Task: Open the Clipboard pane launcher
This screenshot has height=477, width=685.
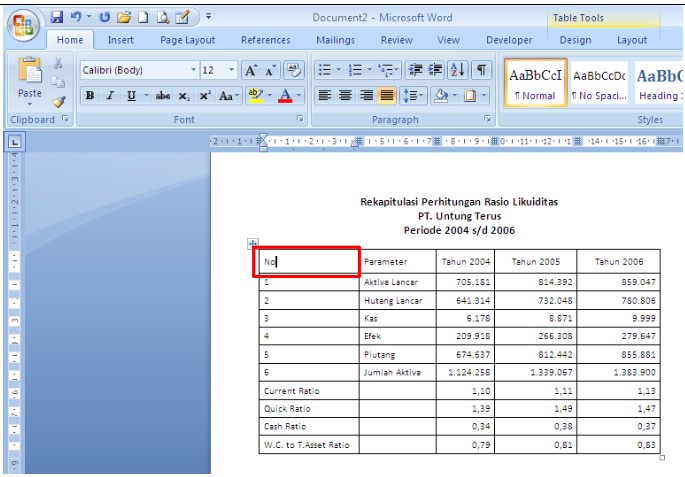Action: pyautogui.click(x=66, y=119)
